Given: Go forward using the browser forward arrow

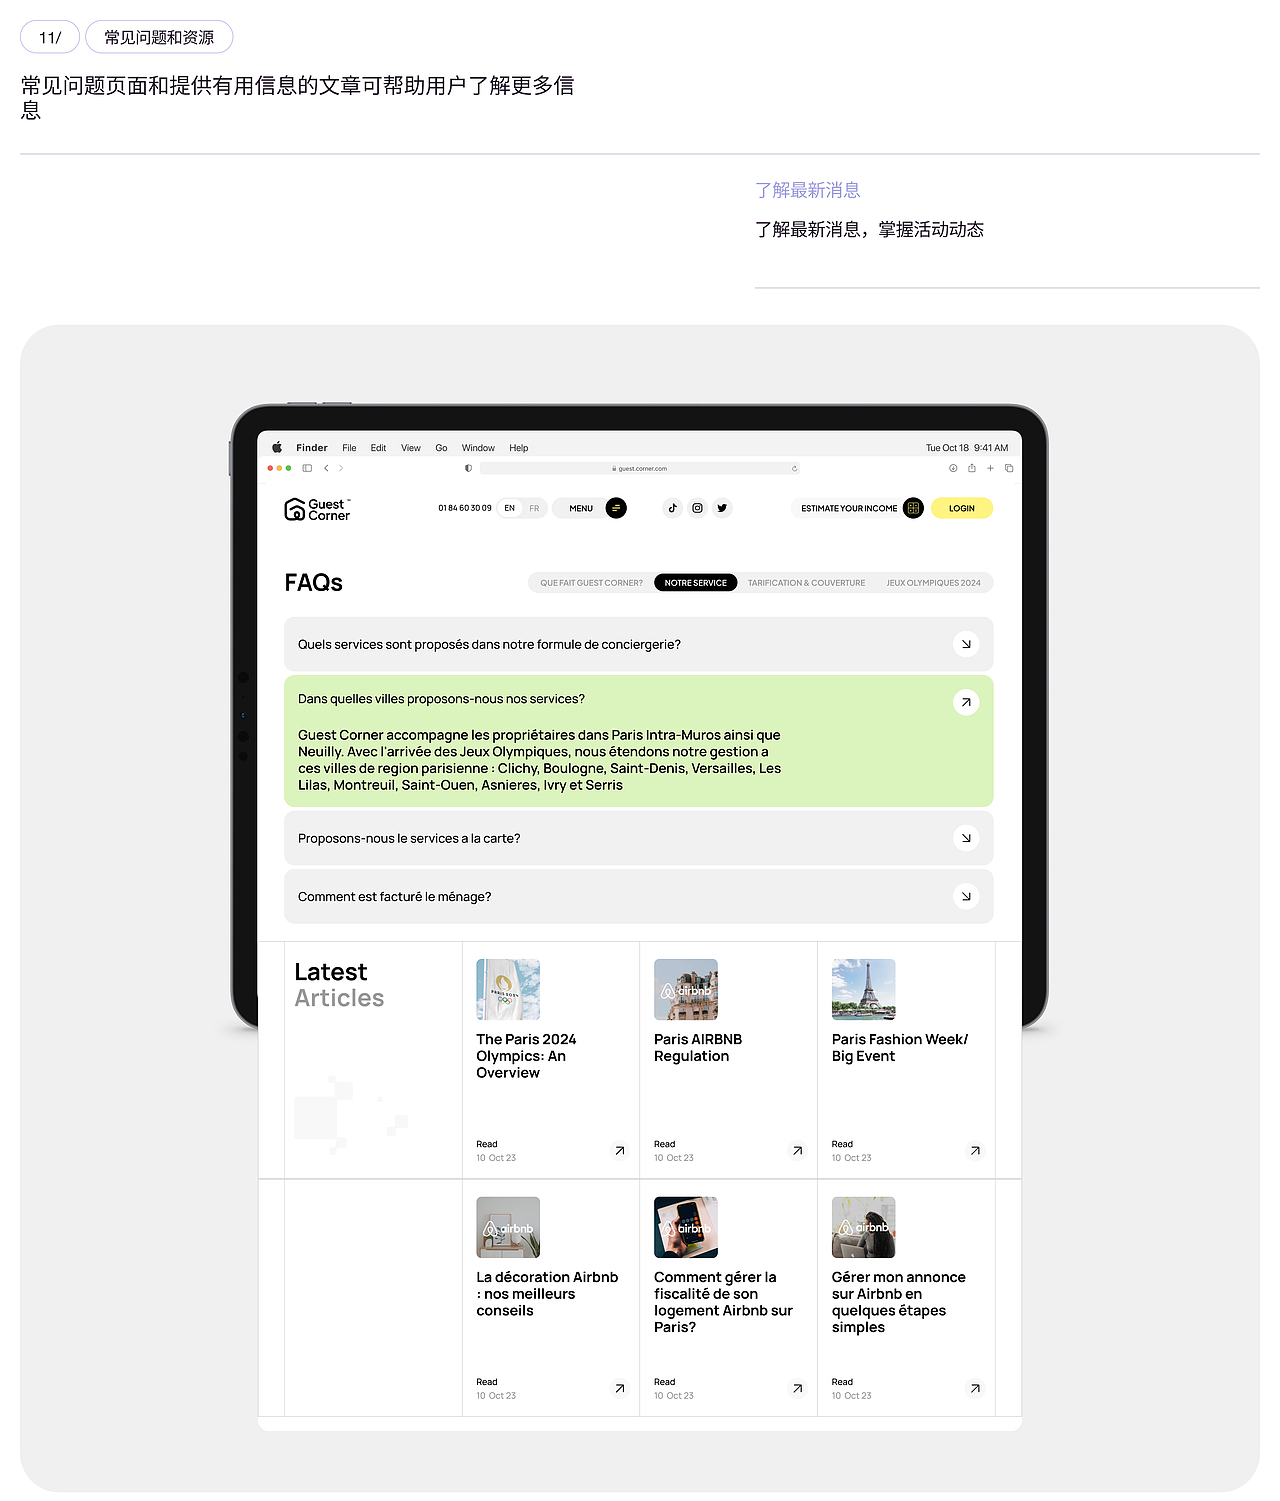Looking at the screenshot, I should 341,468.
